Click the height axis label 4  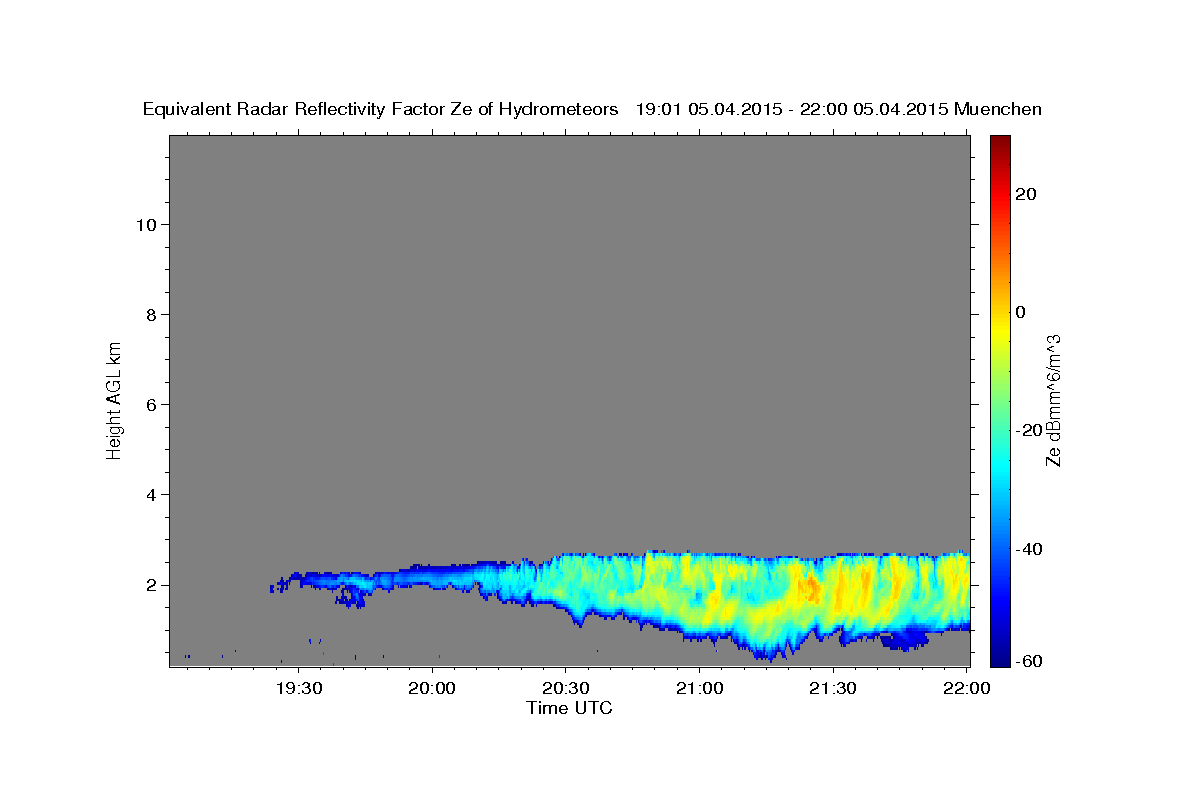coord(149,495)
